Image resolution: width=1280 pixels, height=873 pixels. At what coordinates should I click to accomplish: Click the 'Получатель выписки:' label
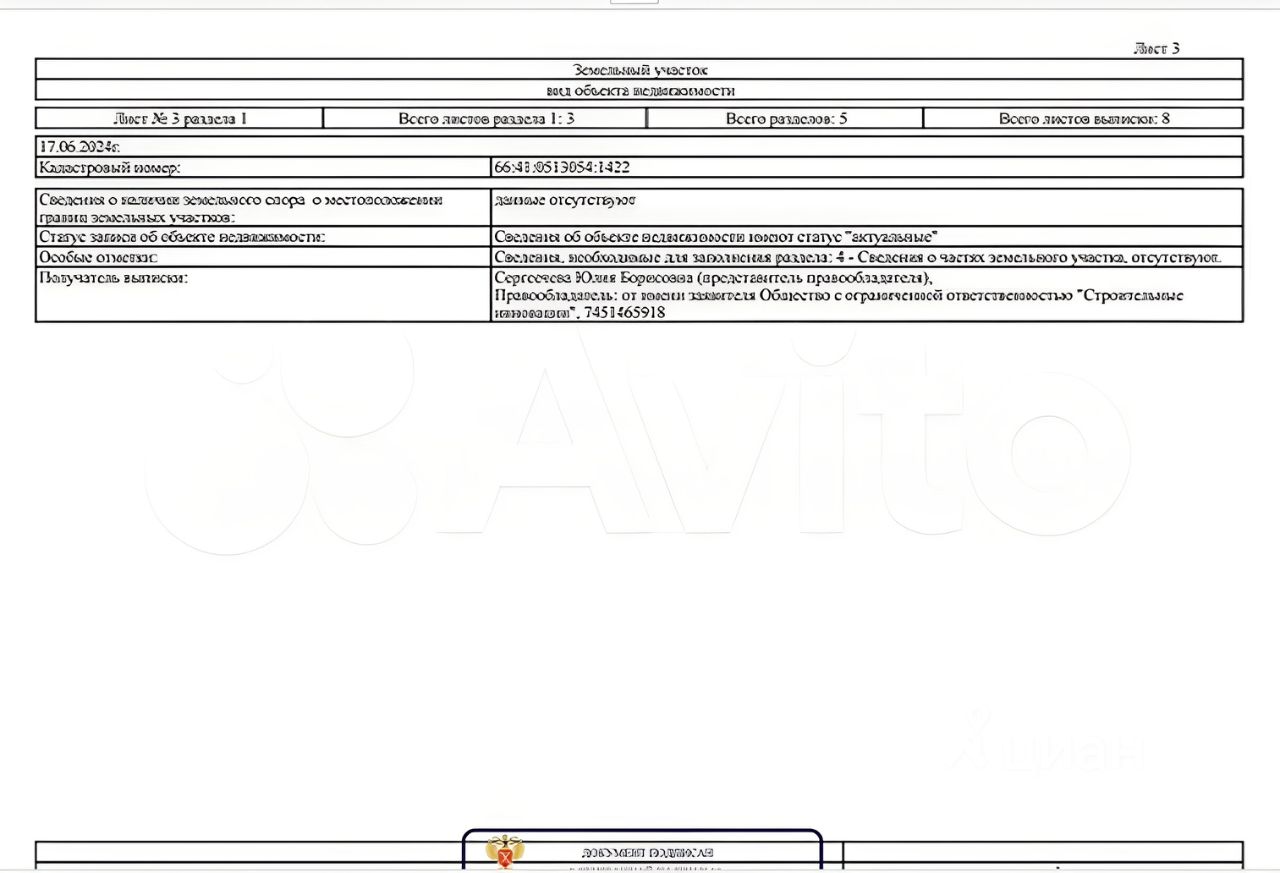(x=113, y=278)
